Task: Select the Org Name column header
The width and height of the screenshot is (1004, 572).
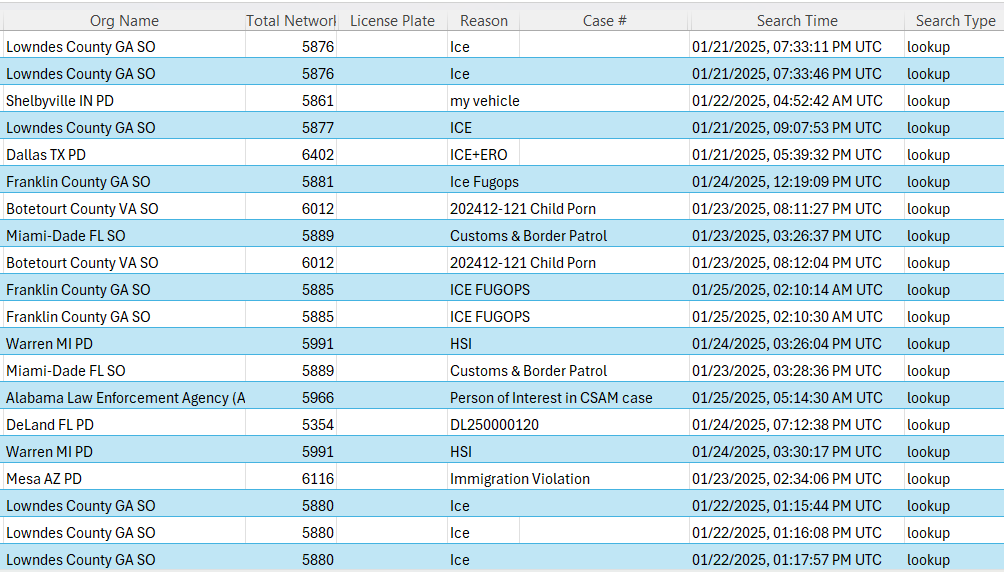Action: (x=124, y=20)
